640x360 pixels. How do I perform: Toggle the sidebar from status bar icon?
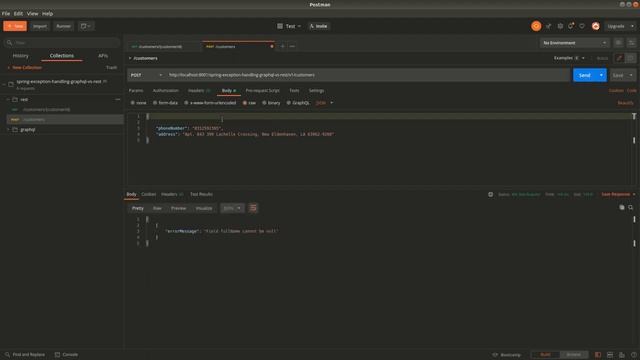coord(598,355)
